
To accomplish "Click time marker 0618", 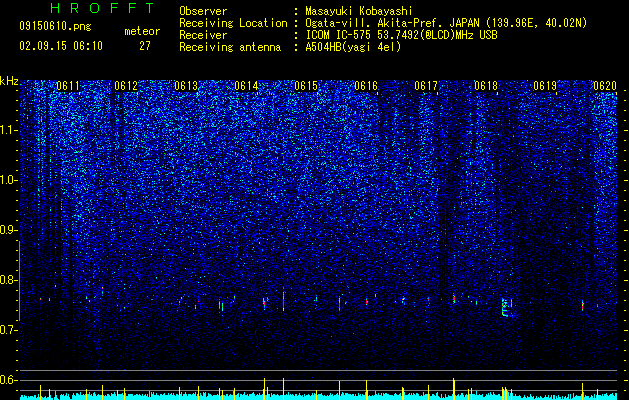I will [486, 86].
